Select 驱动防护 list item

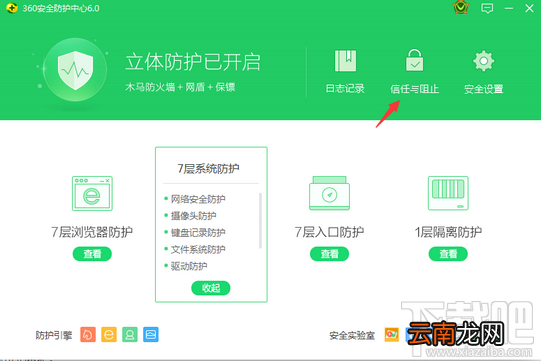[189, 266]
